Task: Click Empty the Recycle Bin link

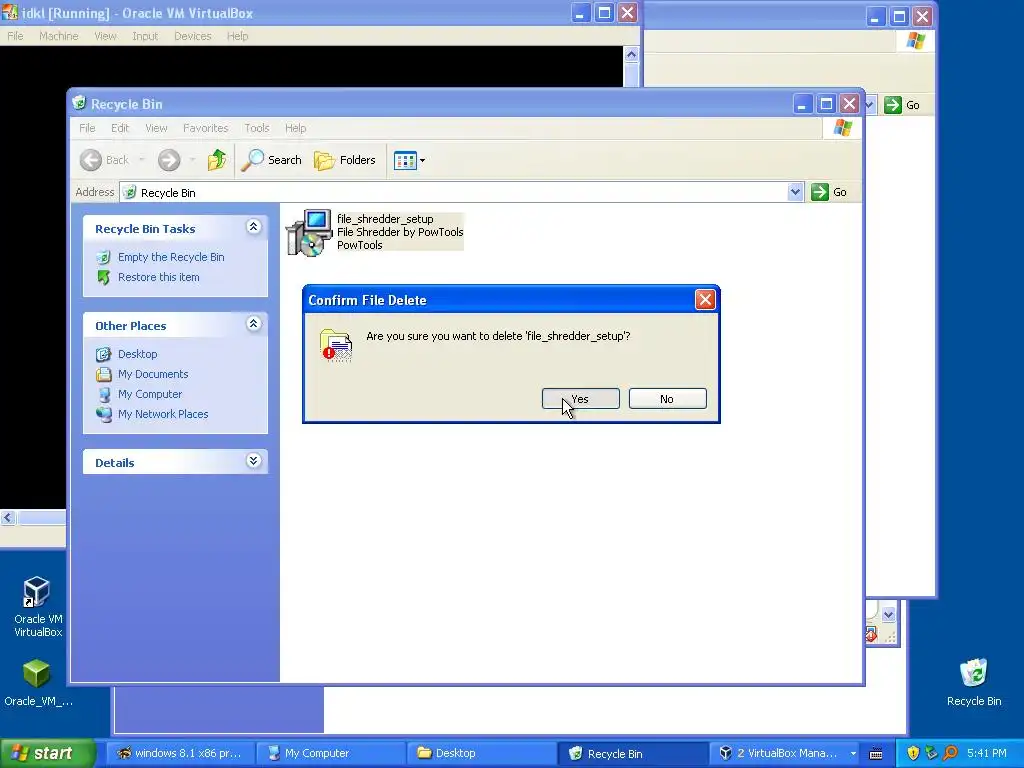Action: (x=171, y=257)
